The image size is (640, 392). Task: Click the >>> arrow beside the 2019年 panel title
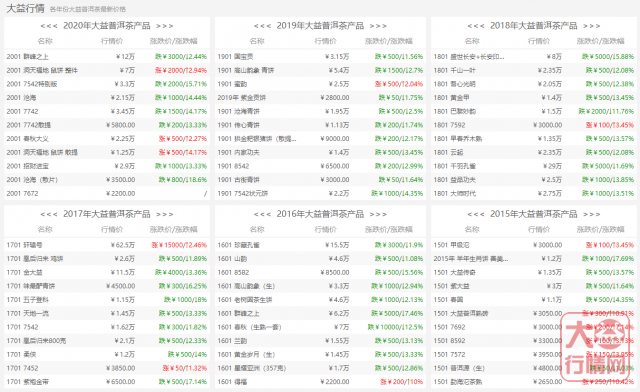[x=378, y=26]
